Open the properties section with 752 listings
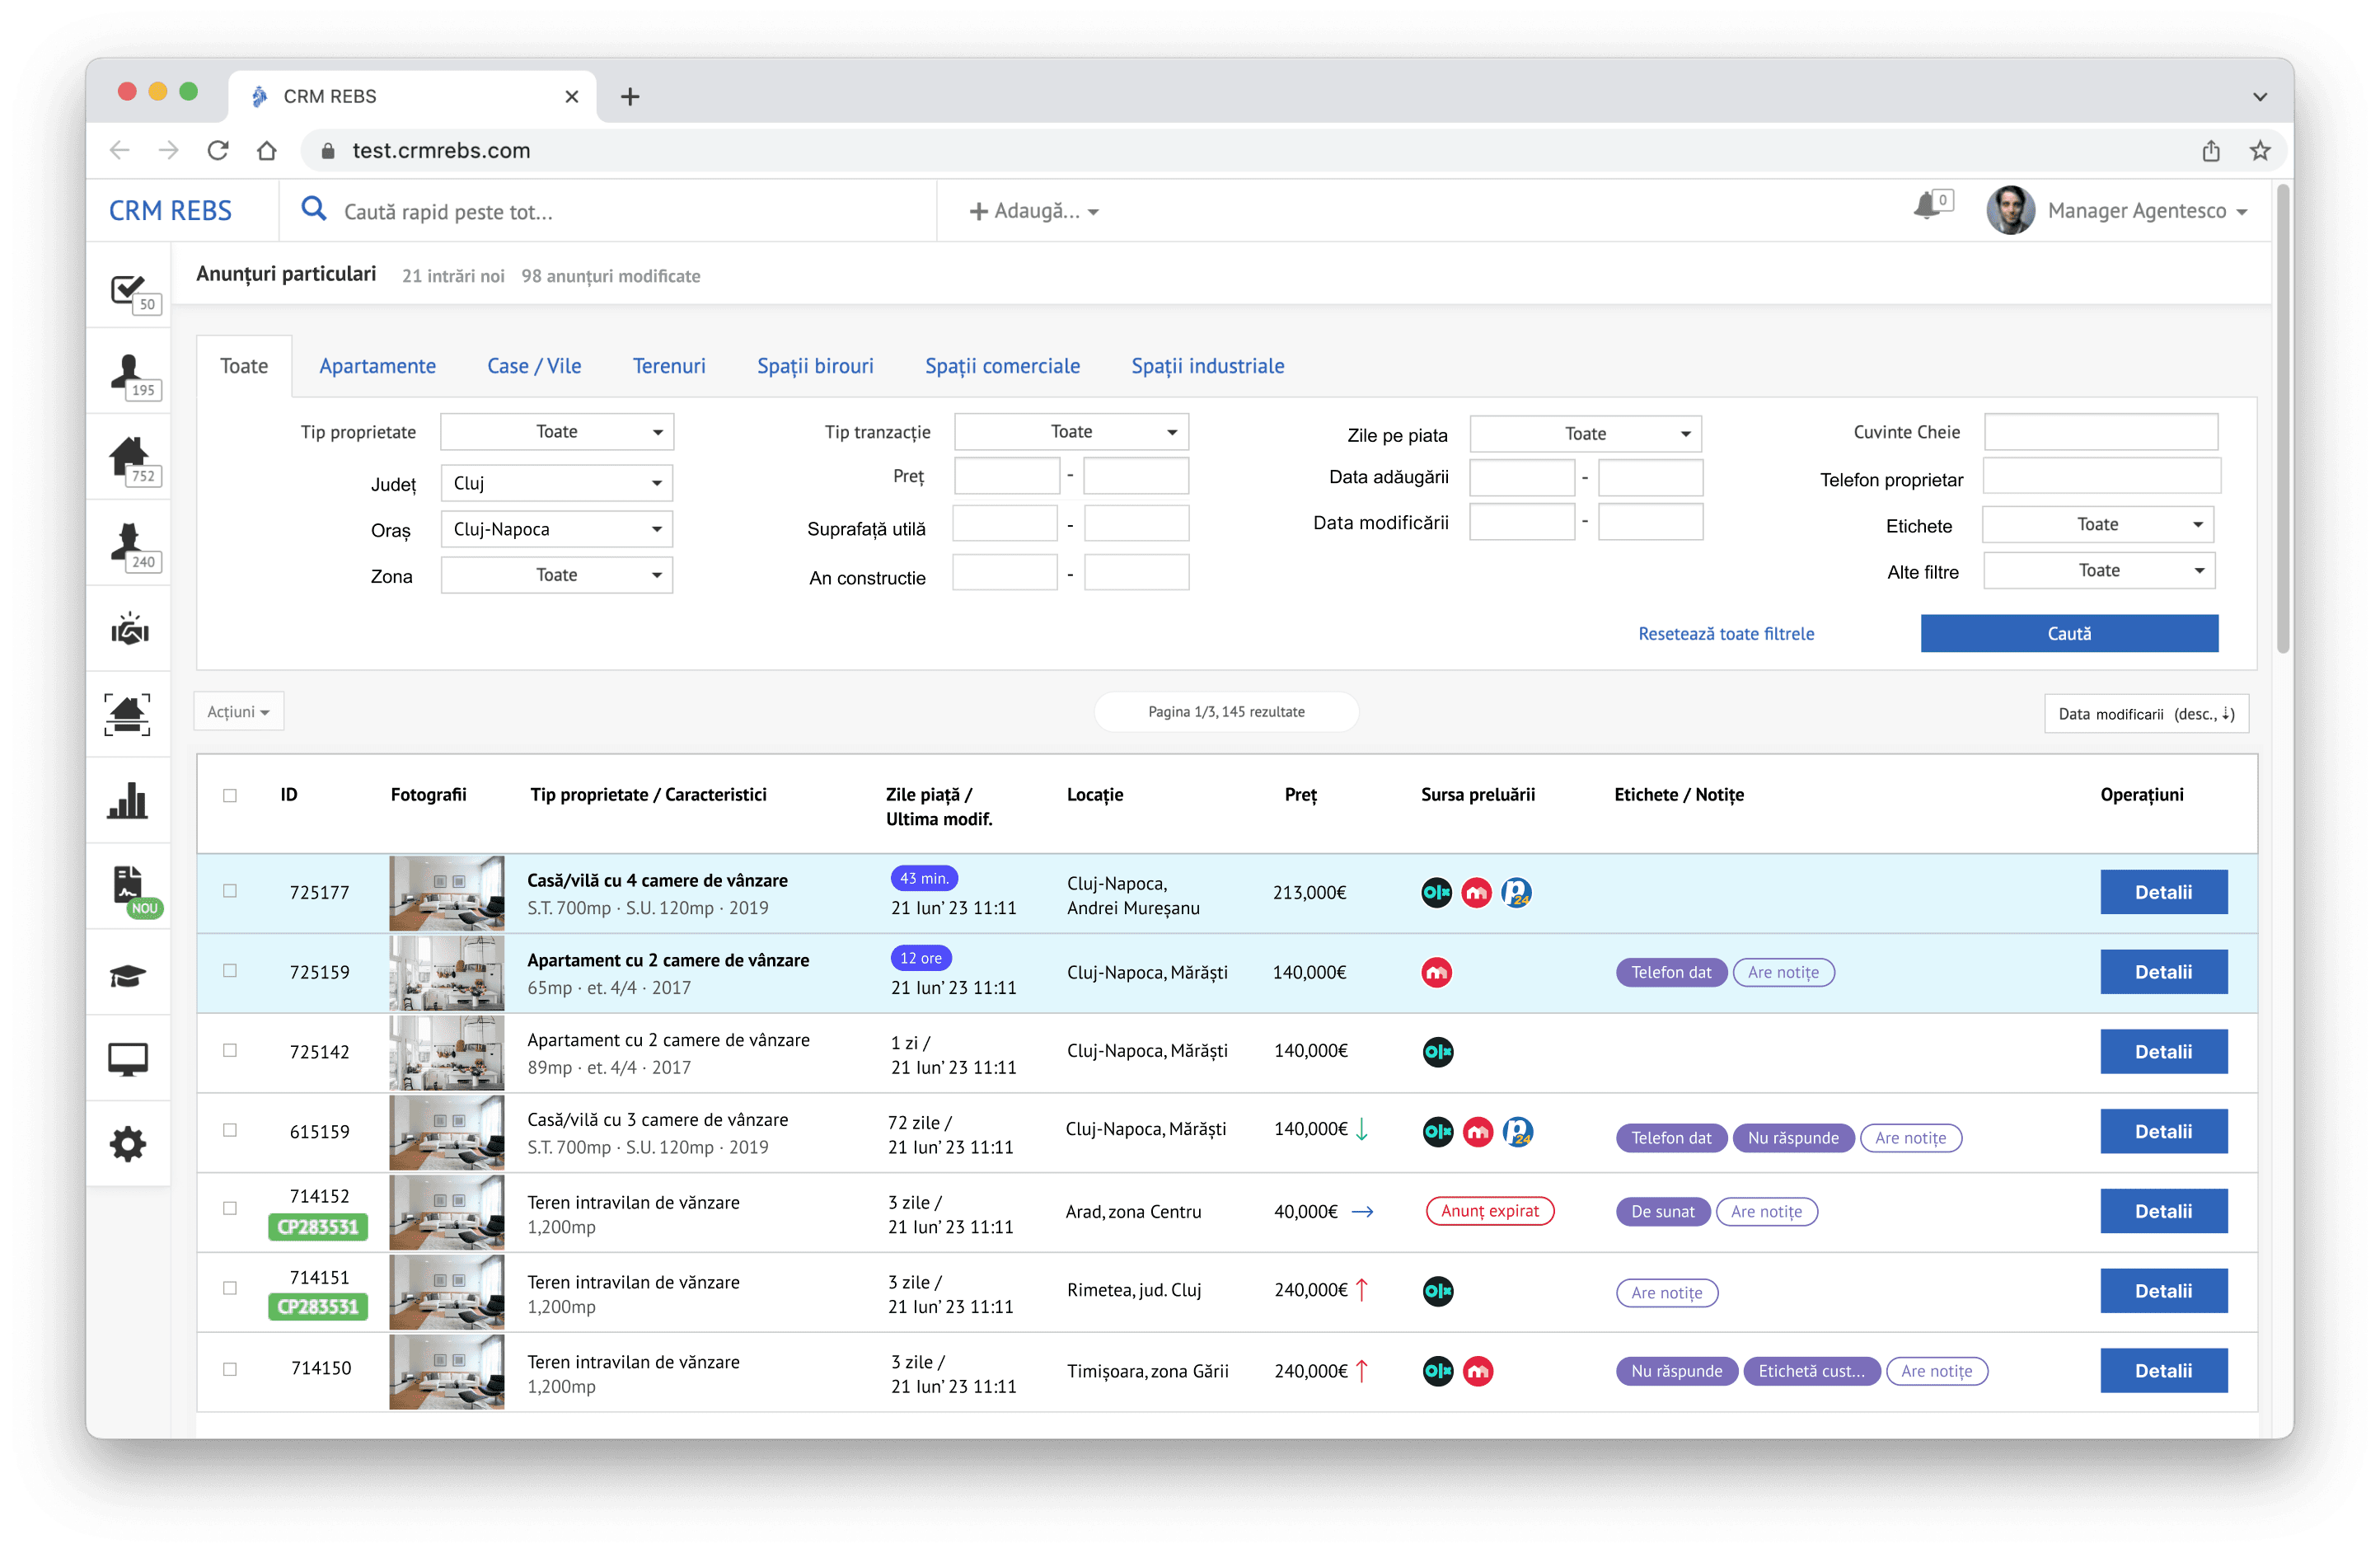2380x1553 pixels. tap(128, 456)
